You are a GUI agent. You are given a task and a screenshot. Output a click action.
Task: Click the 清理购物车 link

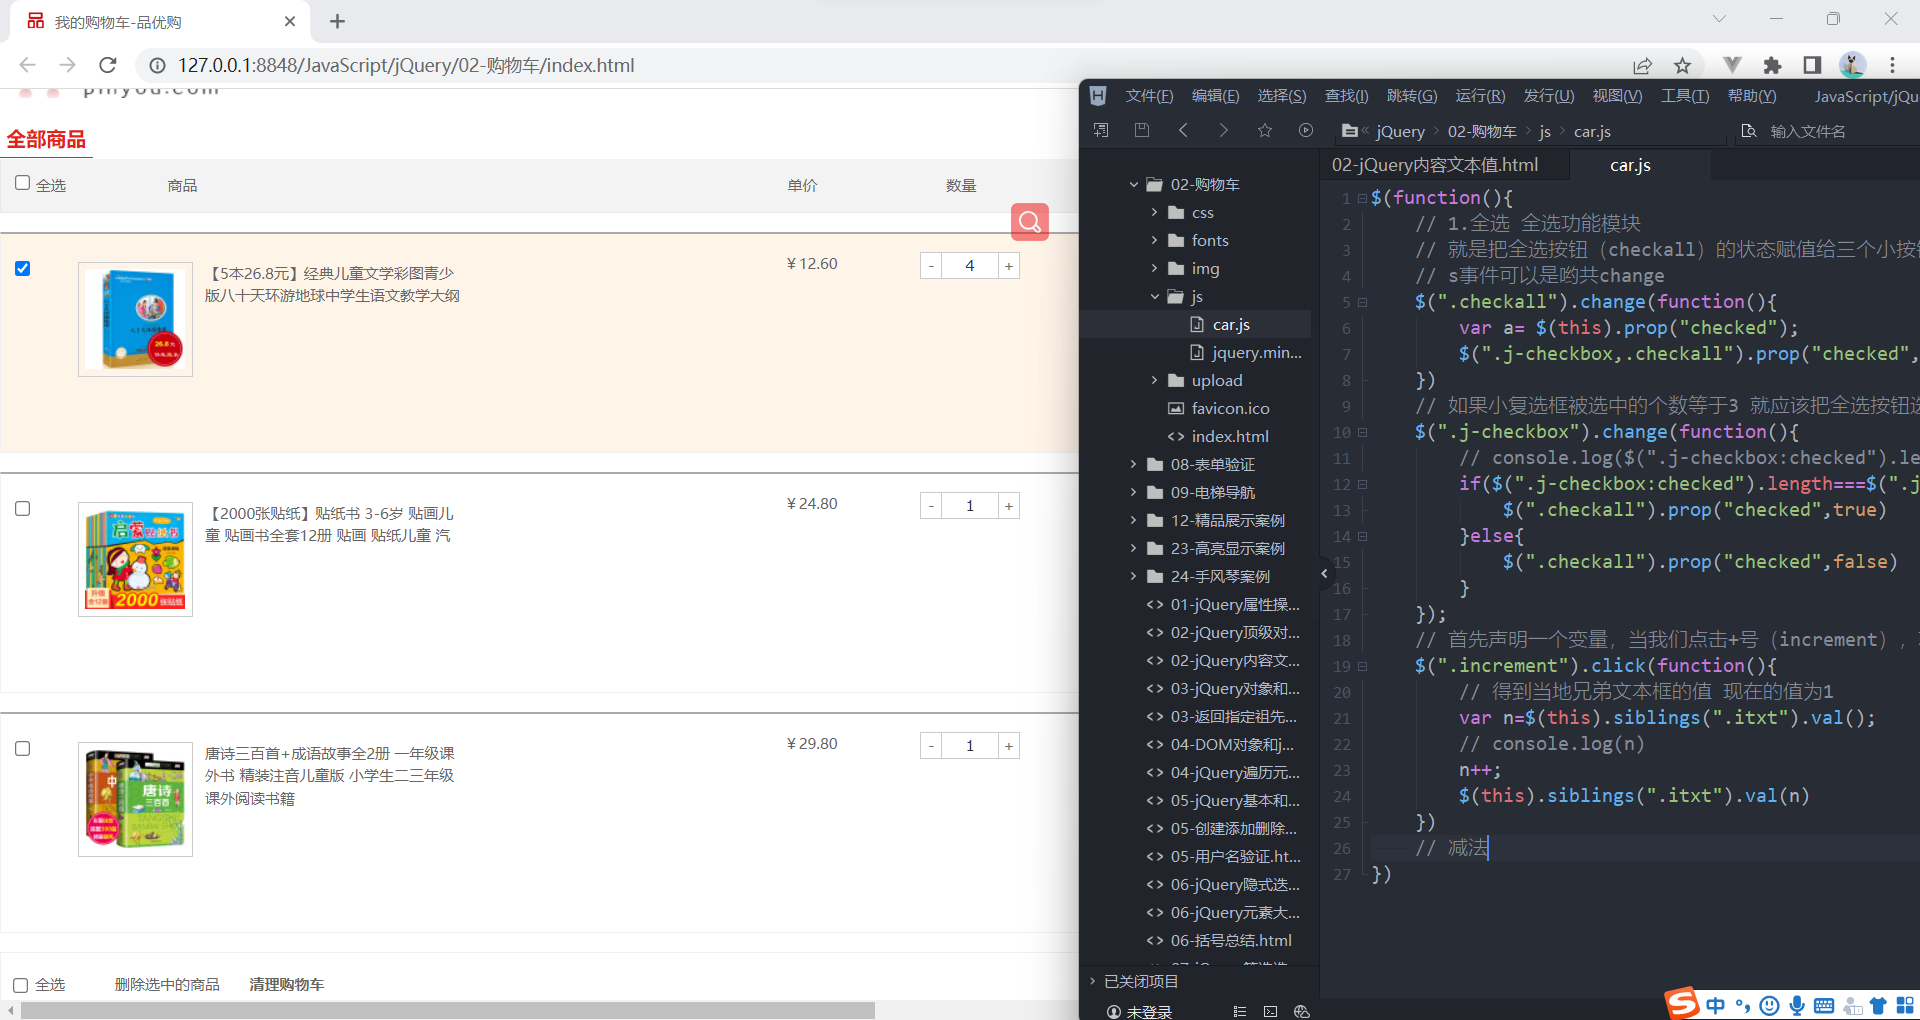click(x=286, y=984)
